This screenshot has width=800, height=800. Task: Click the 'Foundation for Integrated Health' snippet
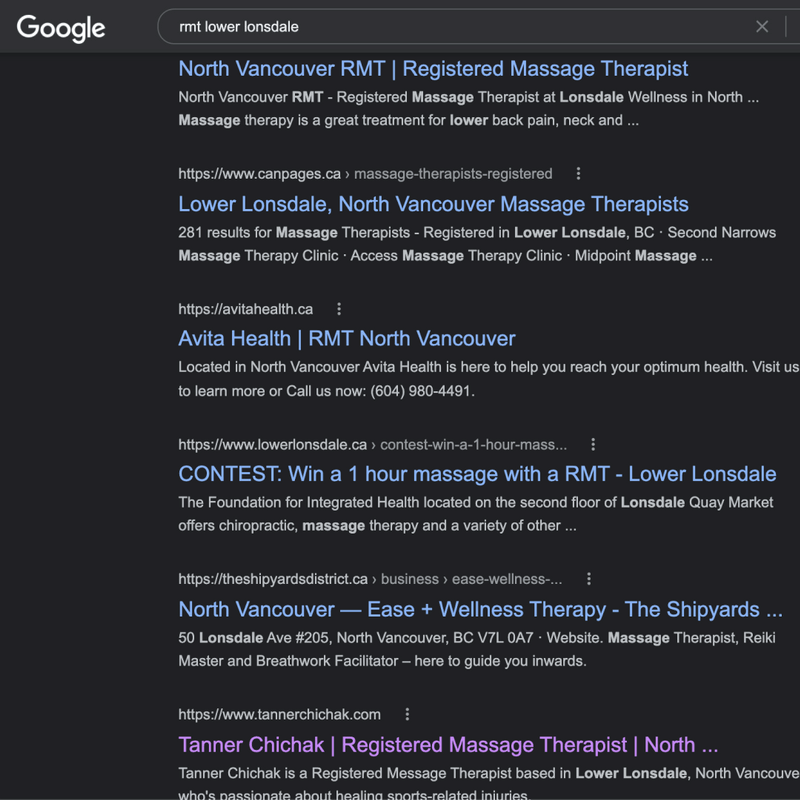pos(476,514)
